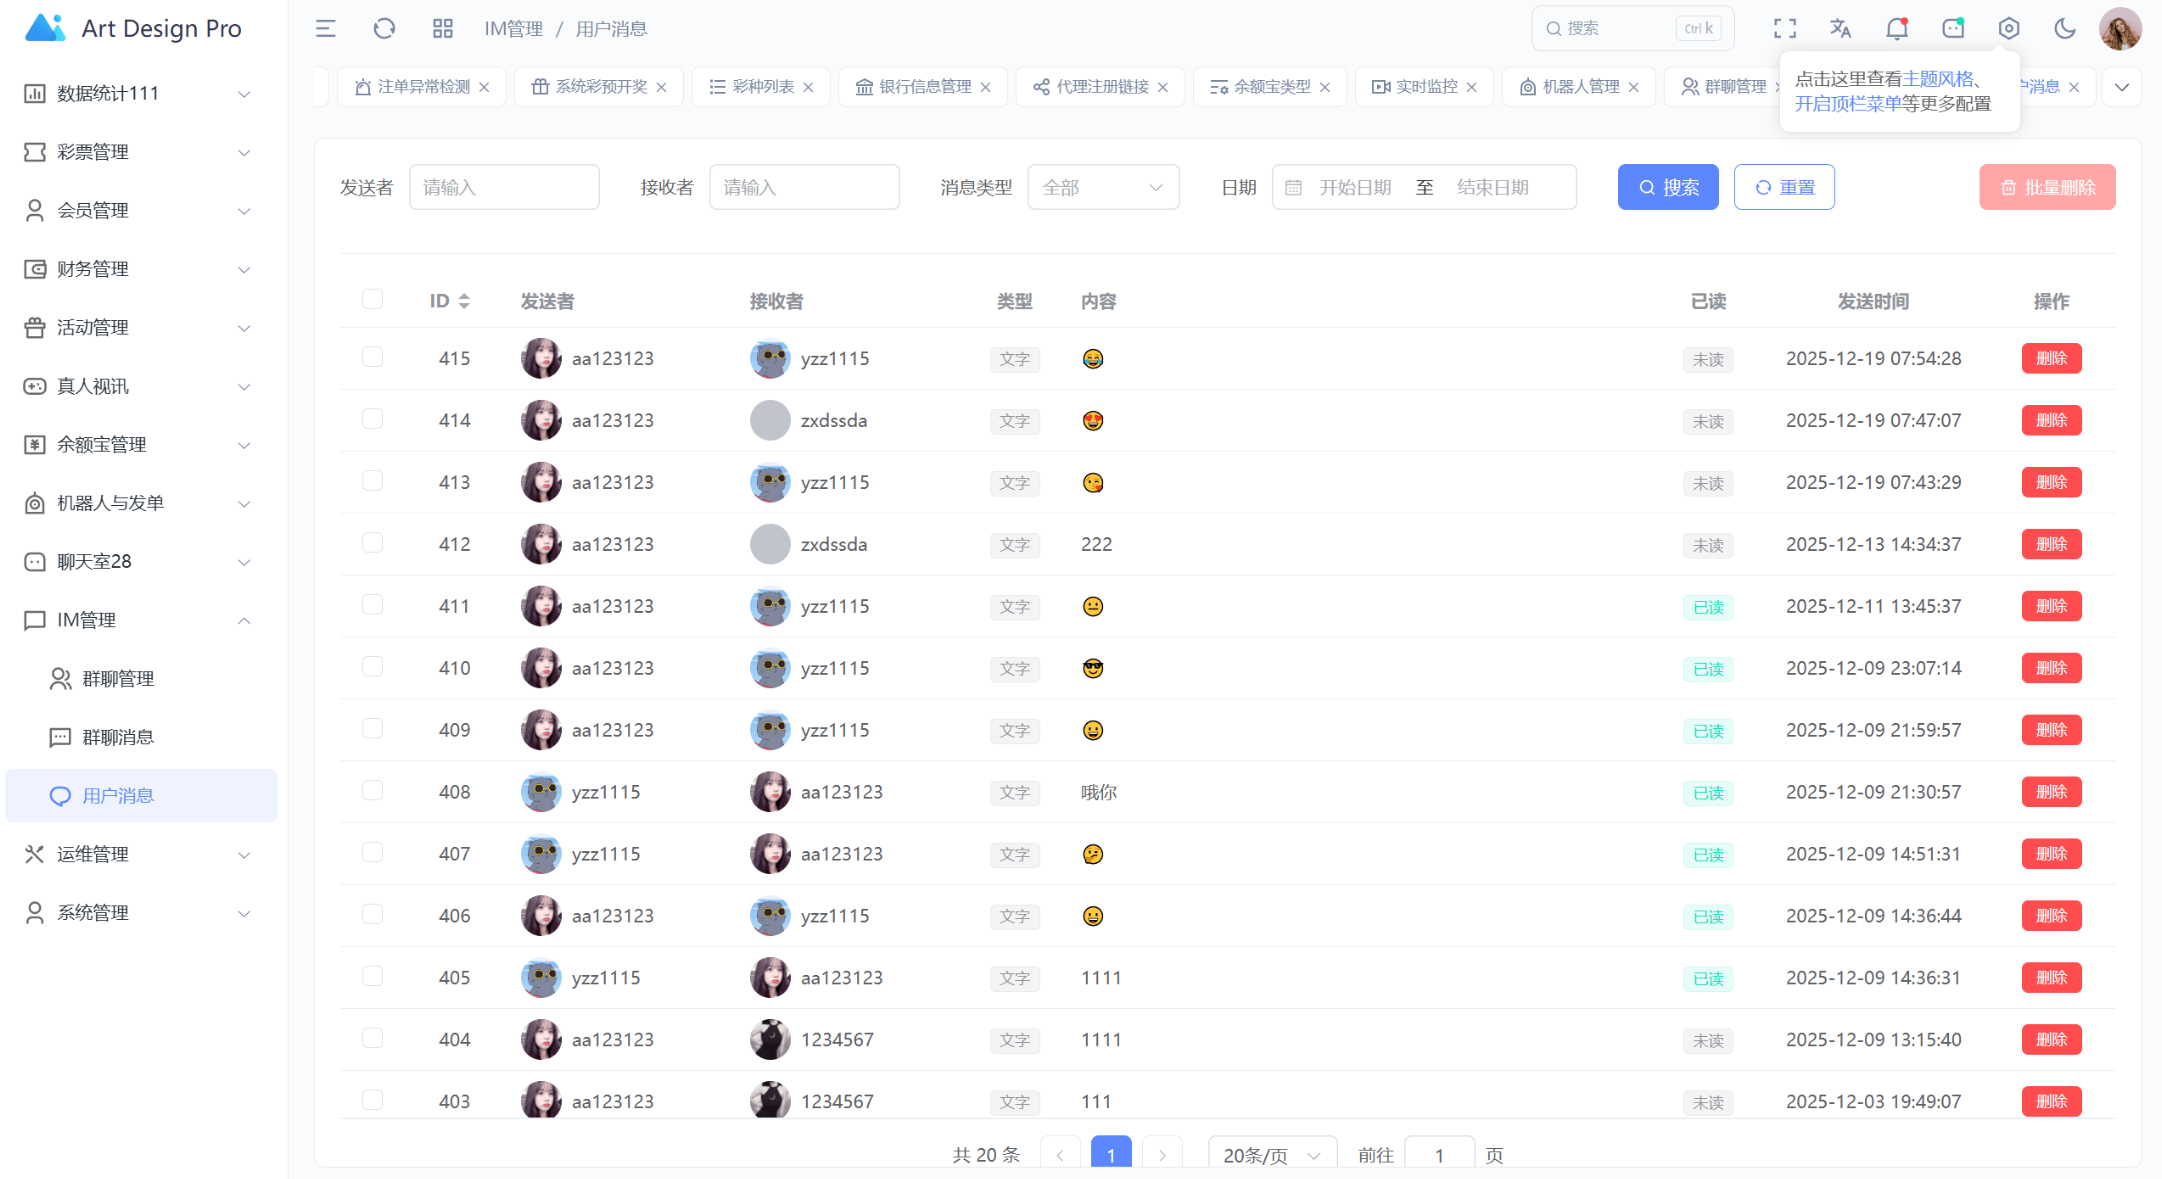Open the 群聊消息 sidebar menu item

(118, 737)
